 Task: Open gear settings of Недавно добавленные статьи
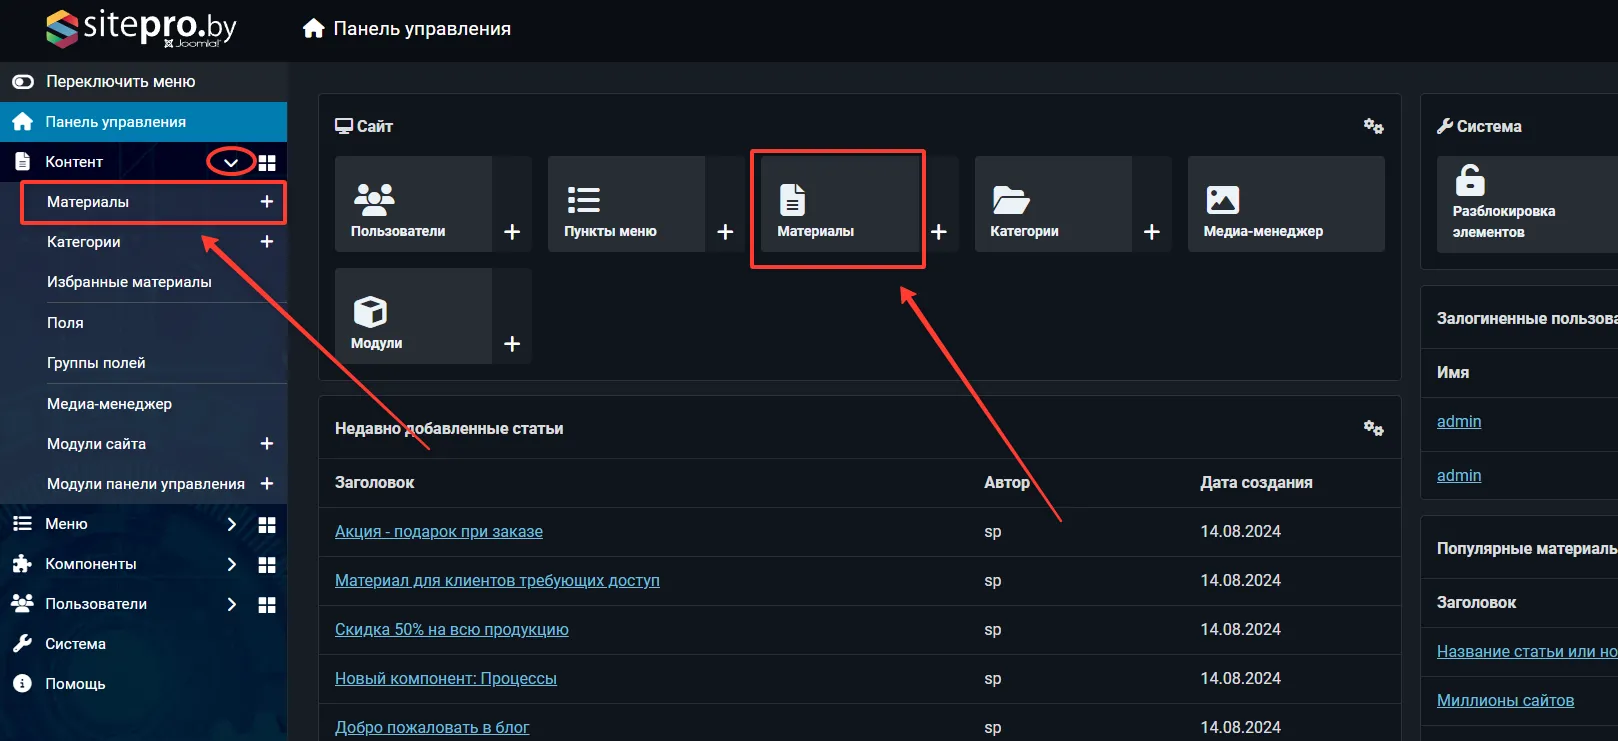[x=1373, y=428]
